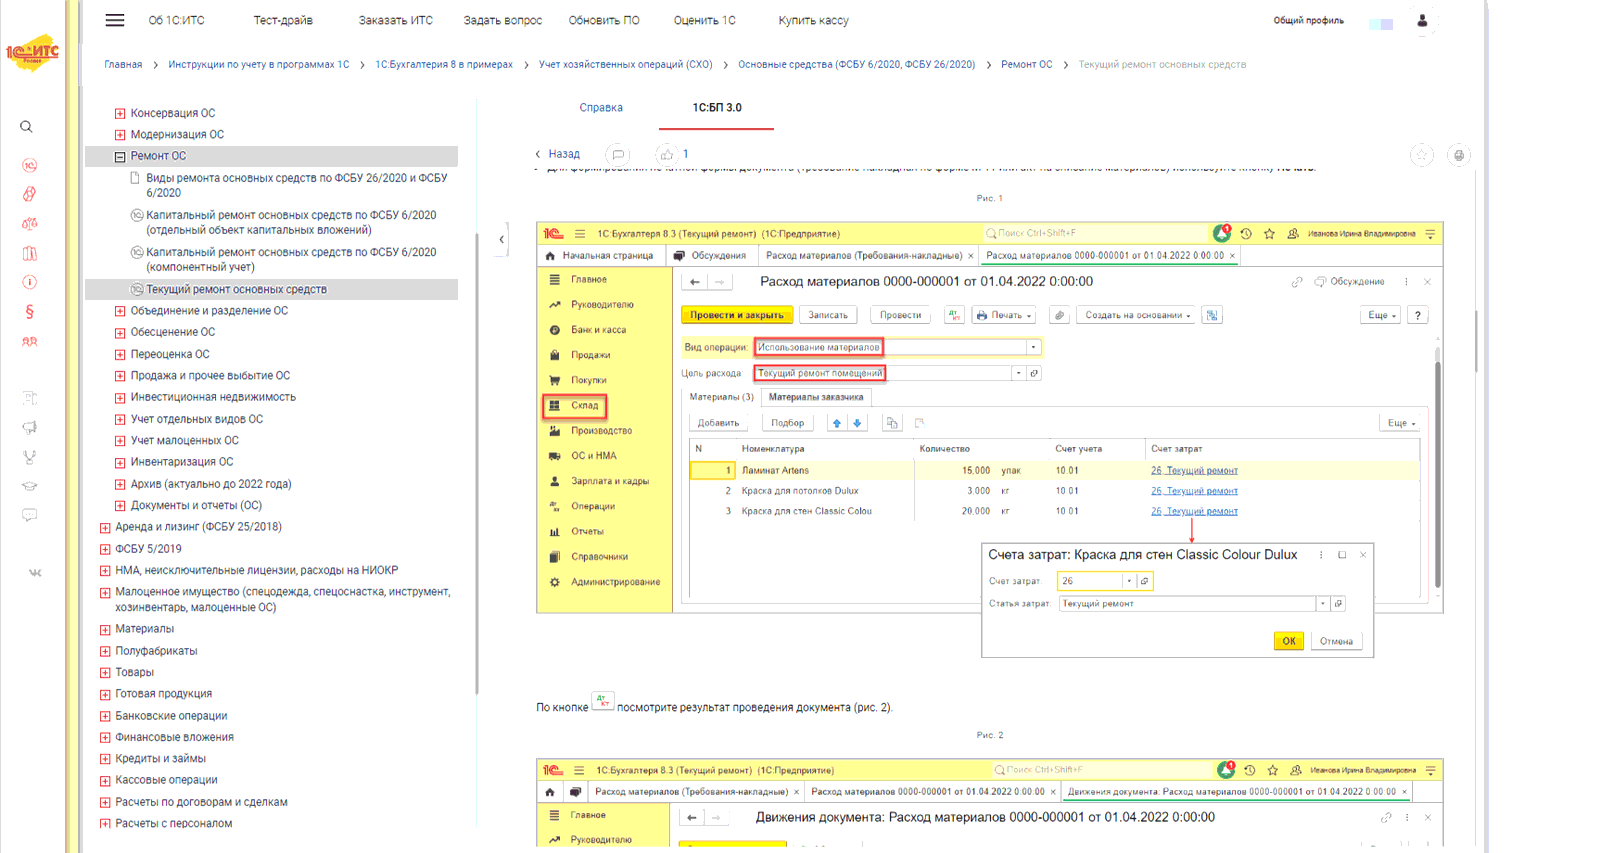Click the graduation cap sidebar icon
This screenshot has width=1600, height=853.
coord(30,486)
